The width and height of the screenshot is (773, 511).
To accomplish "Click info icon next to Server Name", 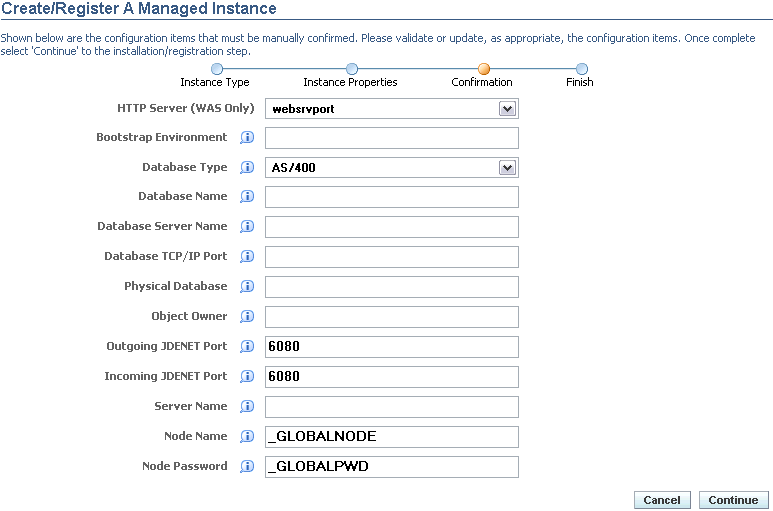I will (247, 407).
